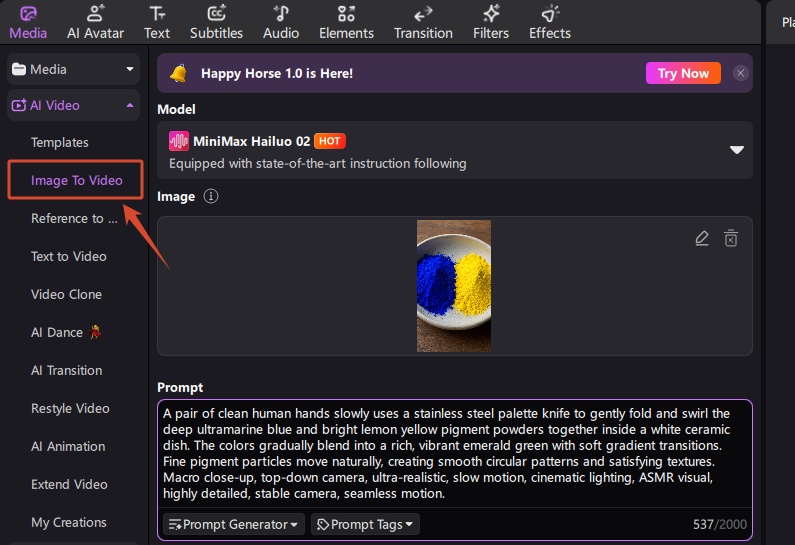Open the Prompt Tags dropdown

[365, 524]
